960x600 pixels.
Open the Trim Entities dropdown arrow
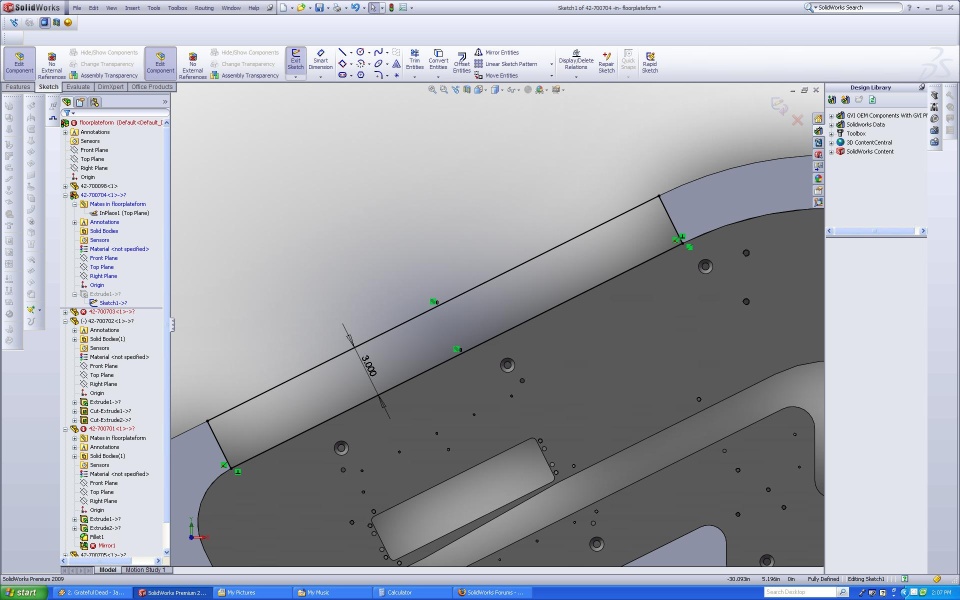coord(414,77)
